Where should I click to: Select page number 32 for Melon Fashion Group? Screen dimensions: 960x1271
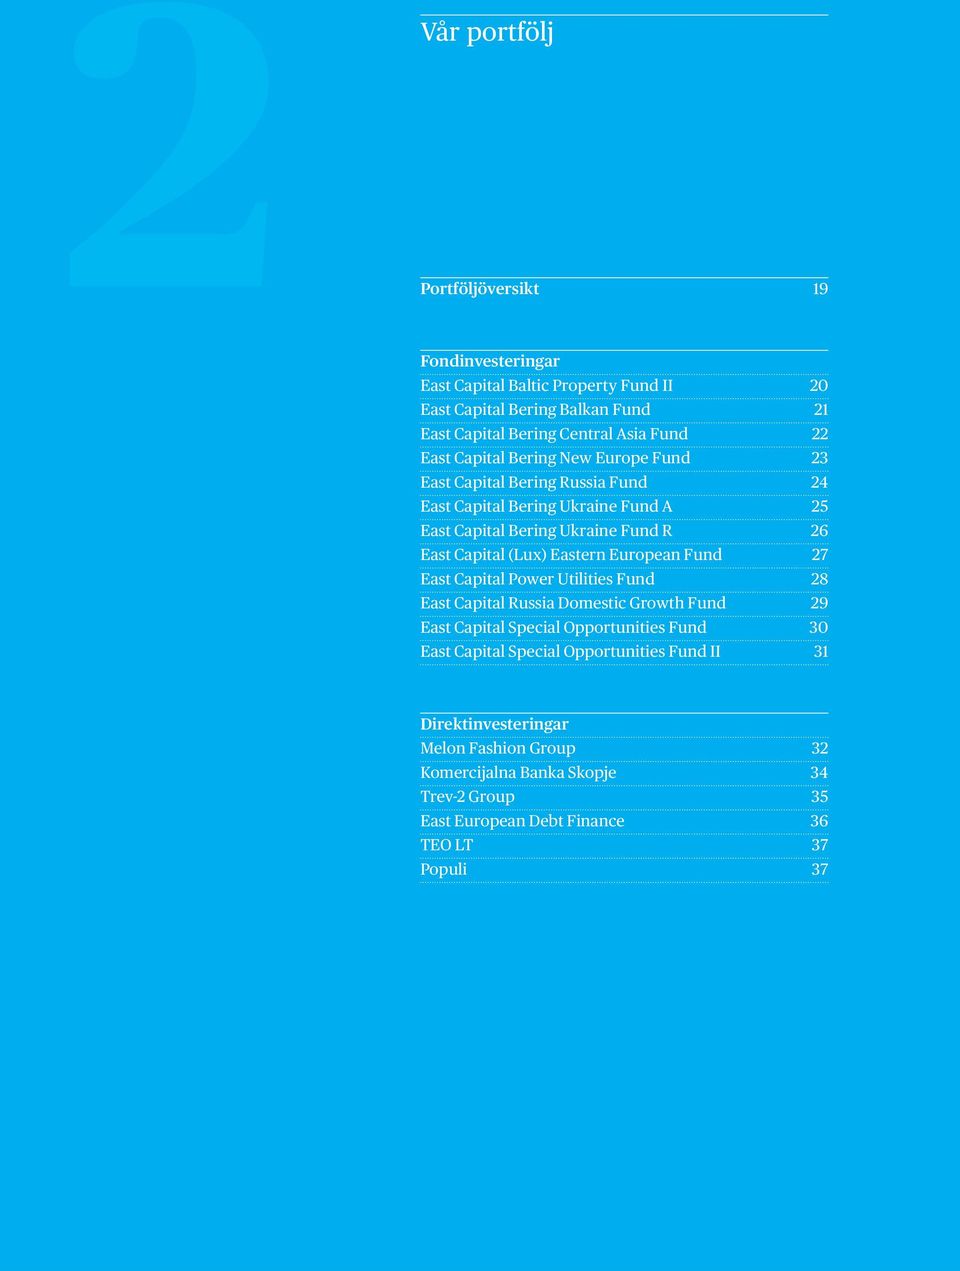819,748
